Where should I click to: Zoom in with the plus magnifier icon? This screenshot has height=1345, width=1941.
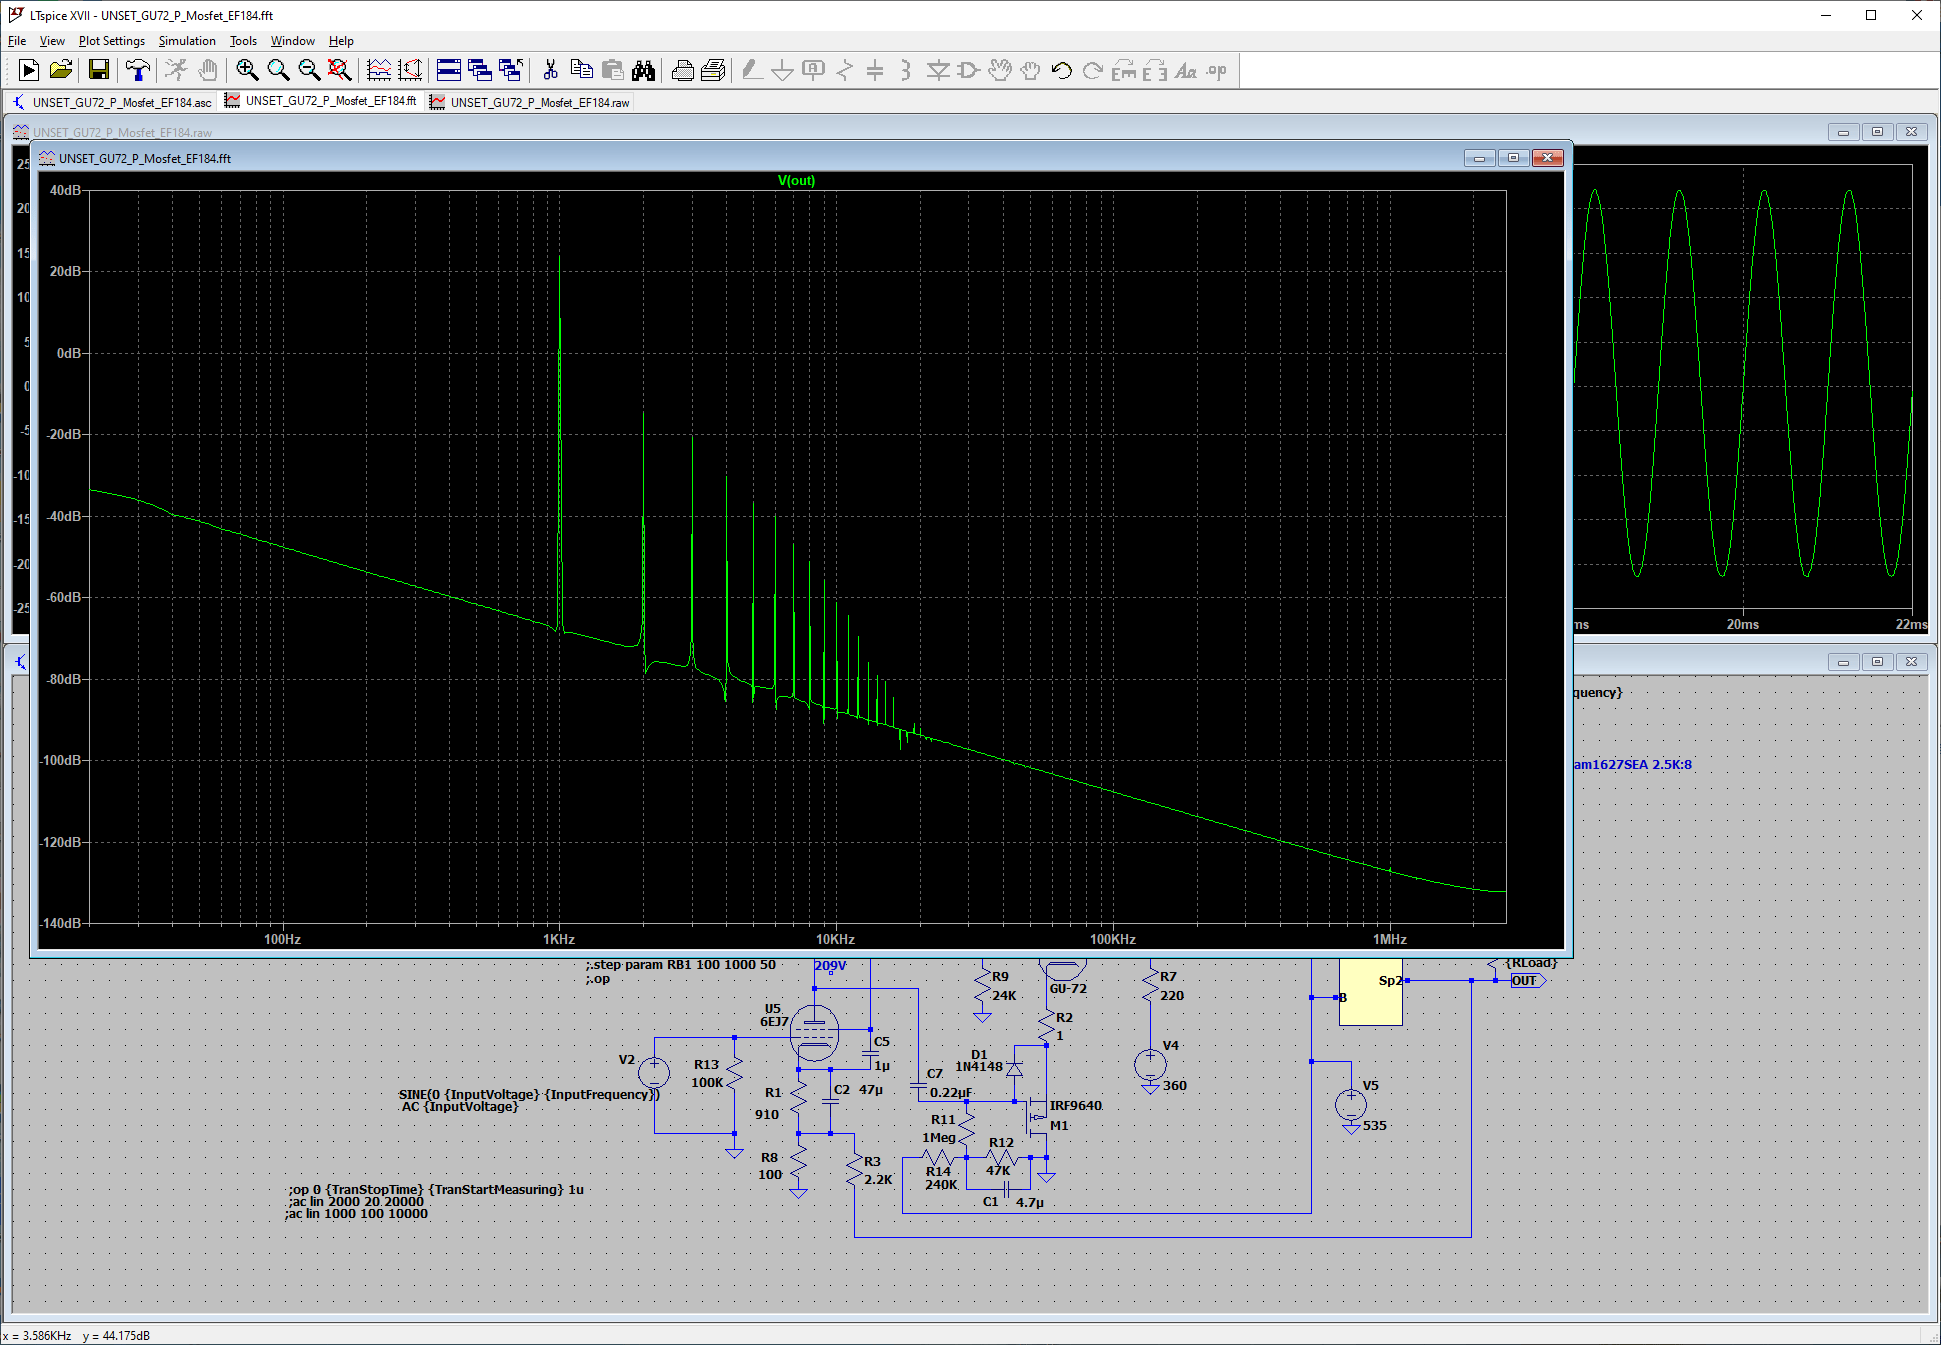[x=247, y=70]
